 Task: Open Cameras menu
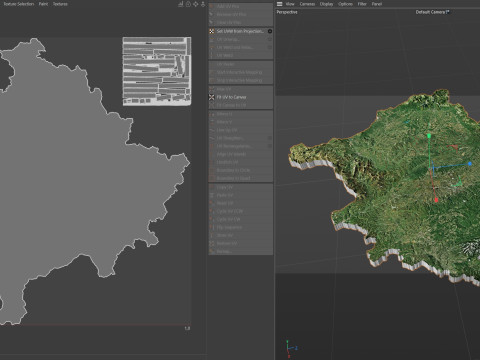click(307, 4)
